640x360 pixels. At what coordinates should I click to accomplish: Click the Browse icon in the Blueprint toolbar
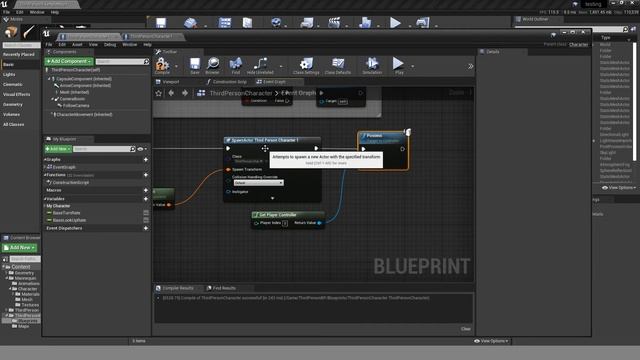coord(213,64)
